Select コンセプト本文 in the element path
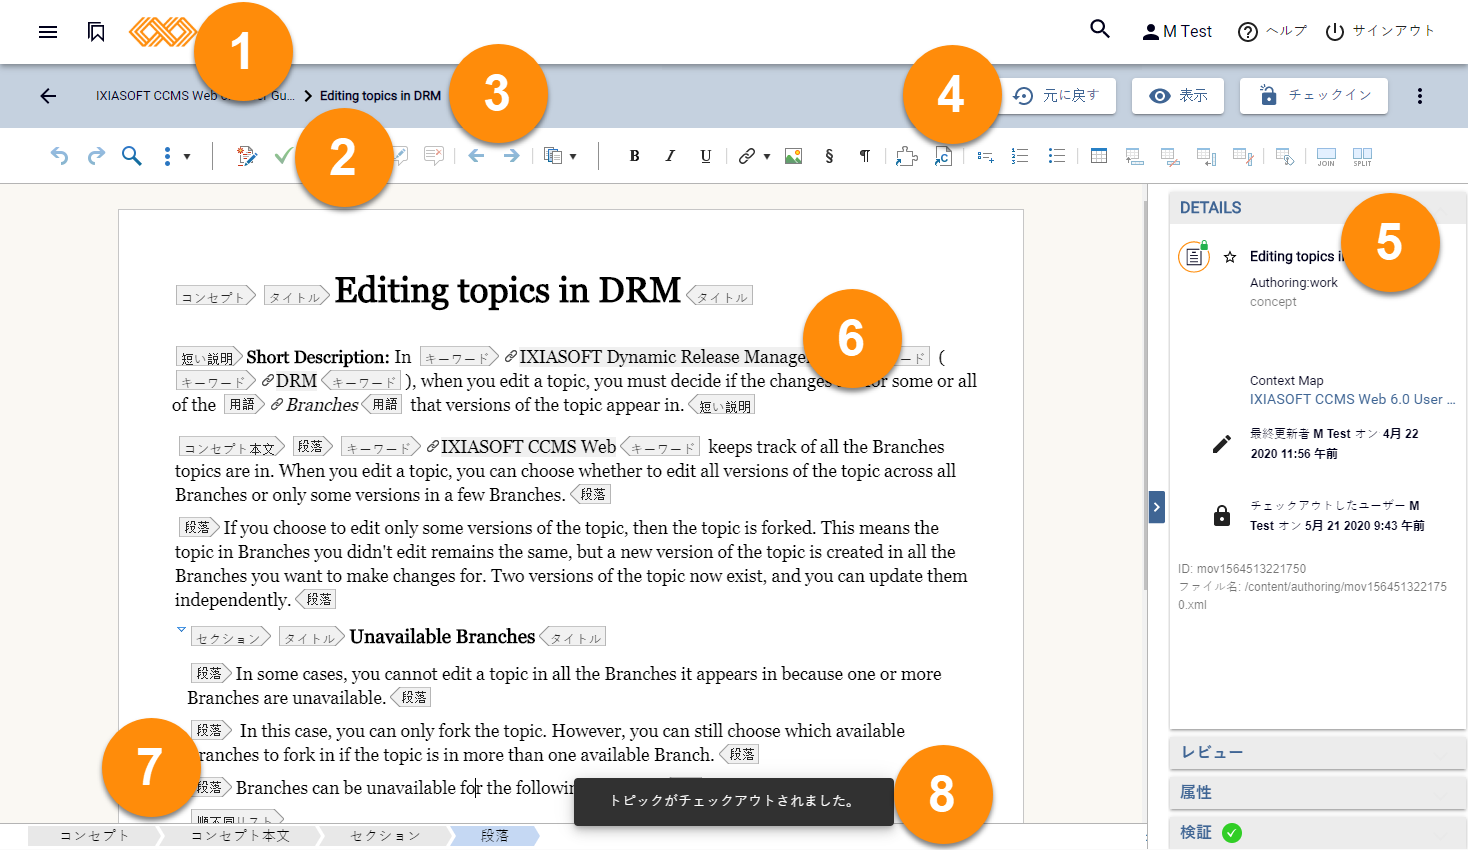 point(240,835)
